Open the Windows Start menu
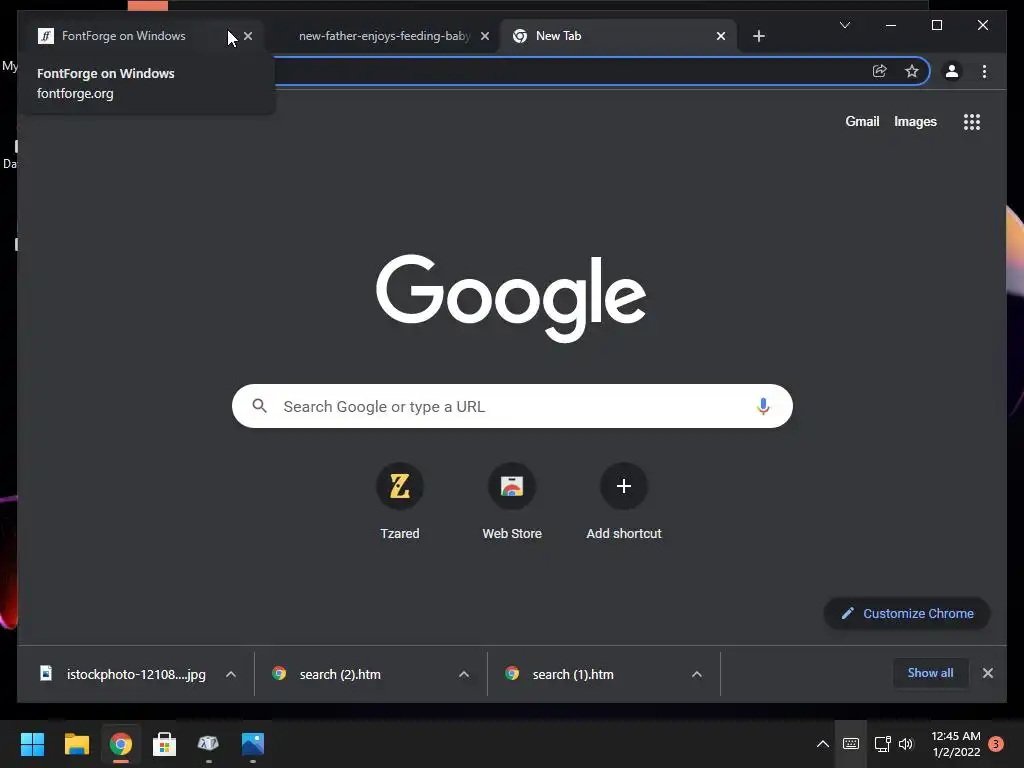 32,744
